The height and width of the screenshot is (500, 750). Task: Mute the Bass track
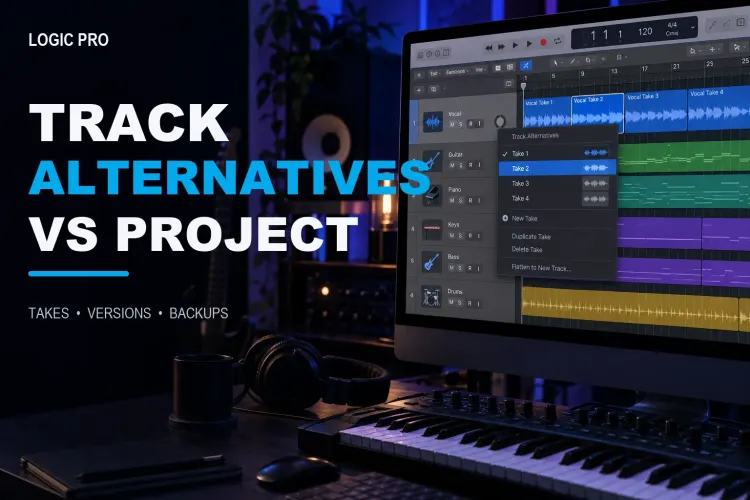[x=451, y=268]
